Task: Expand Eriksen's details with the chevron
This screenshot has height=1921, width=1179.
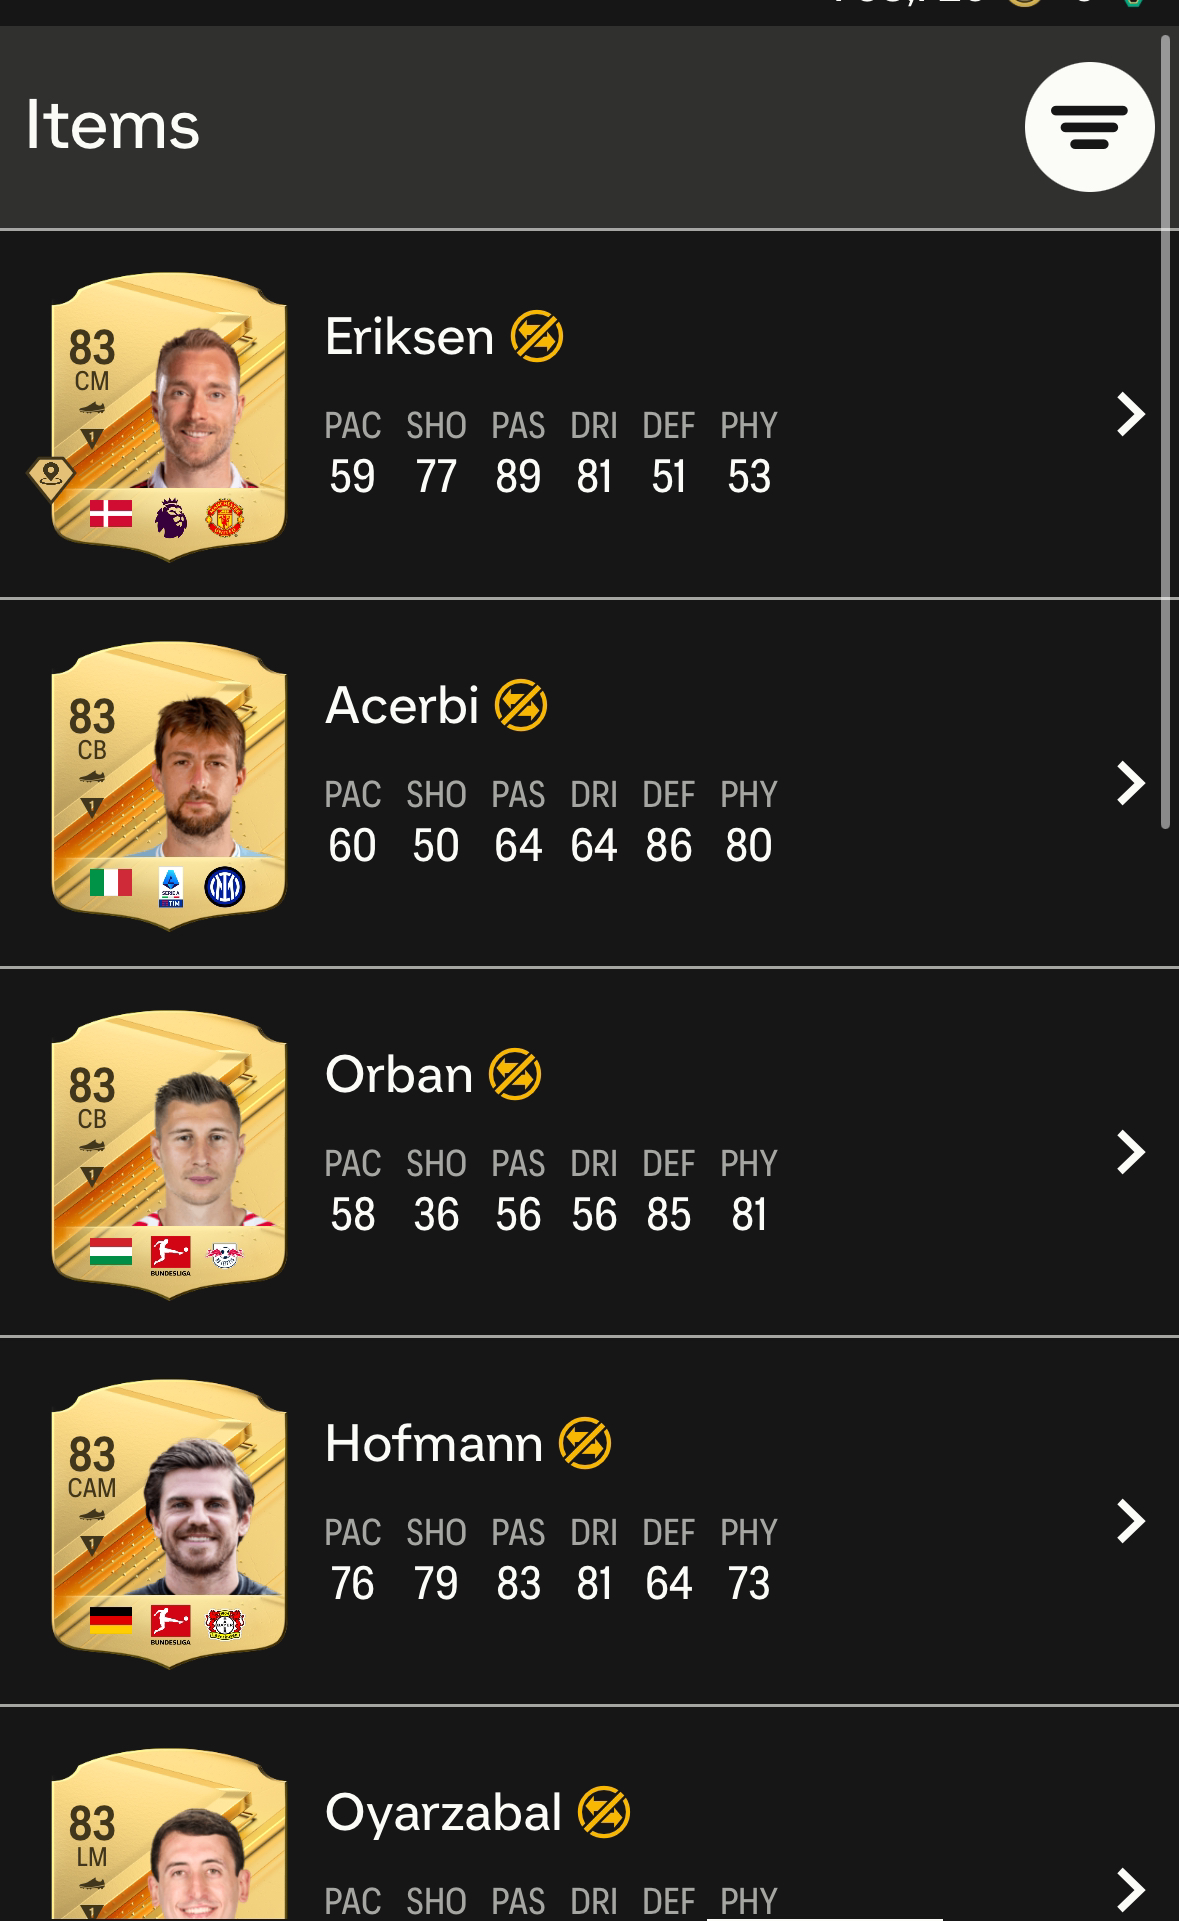Action: pos(1130,414)
